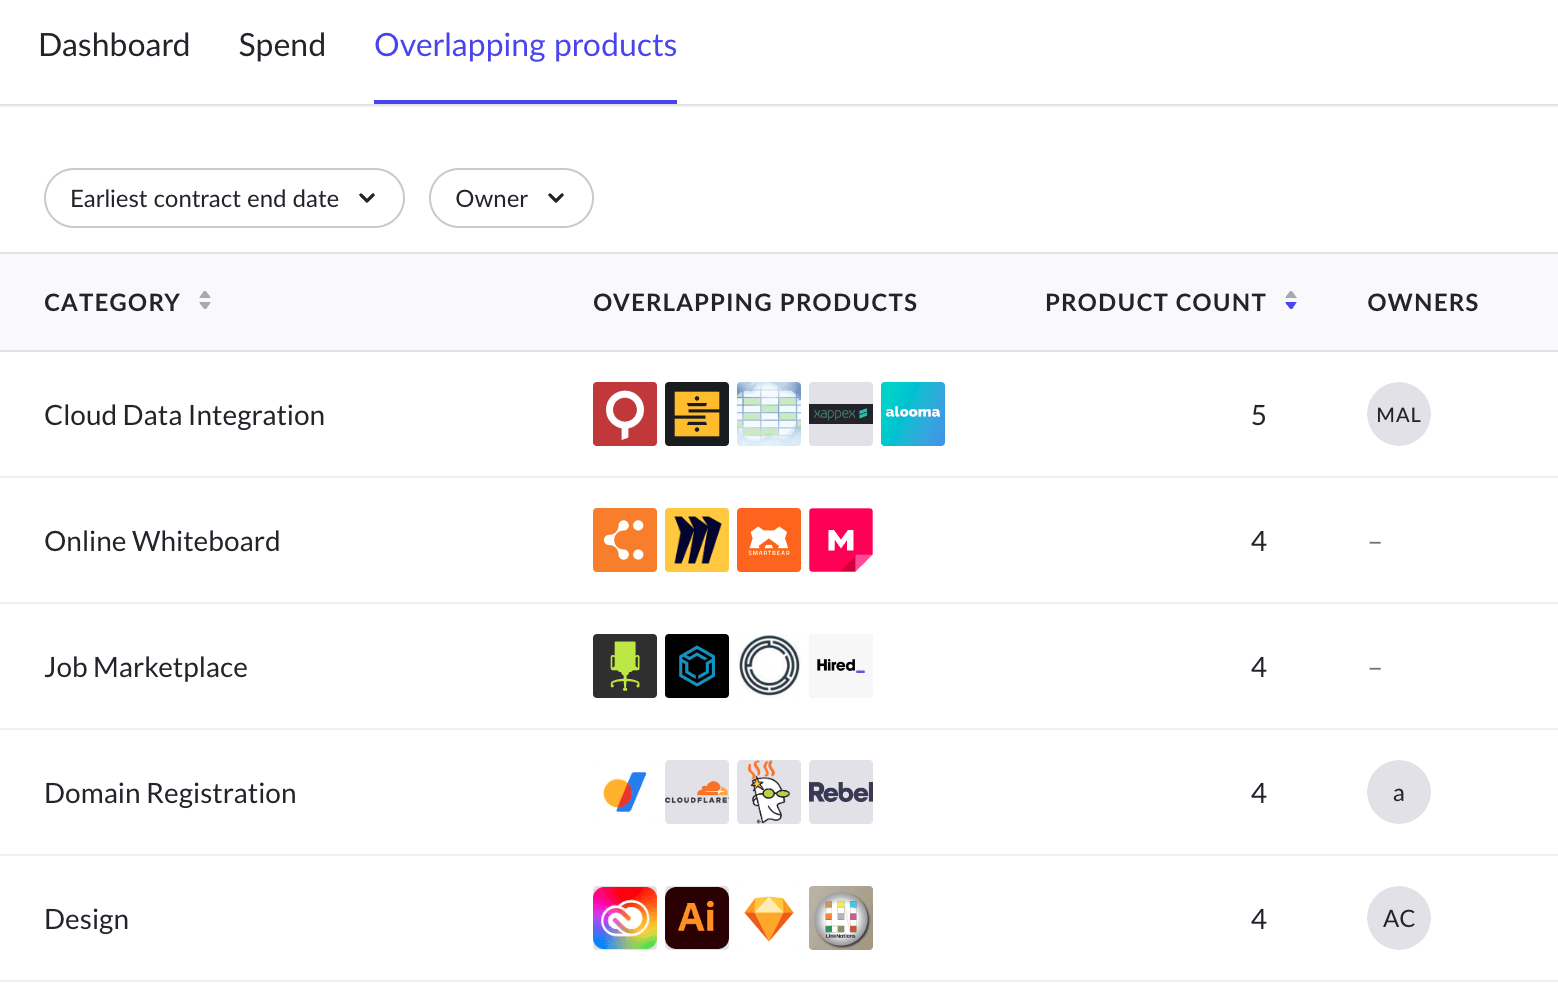Select the Xappex product icon
The width and height of the screenshot is (1558, 1000).
(x=840, y=414)
